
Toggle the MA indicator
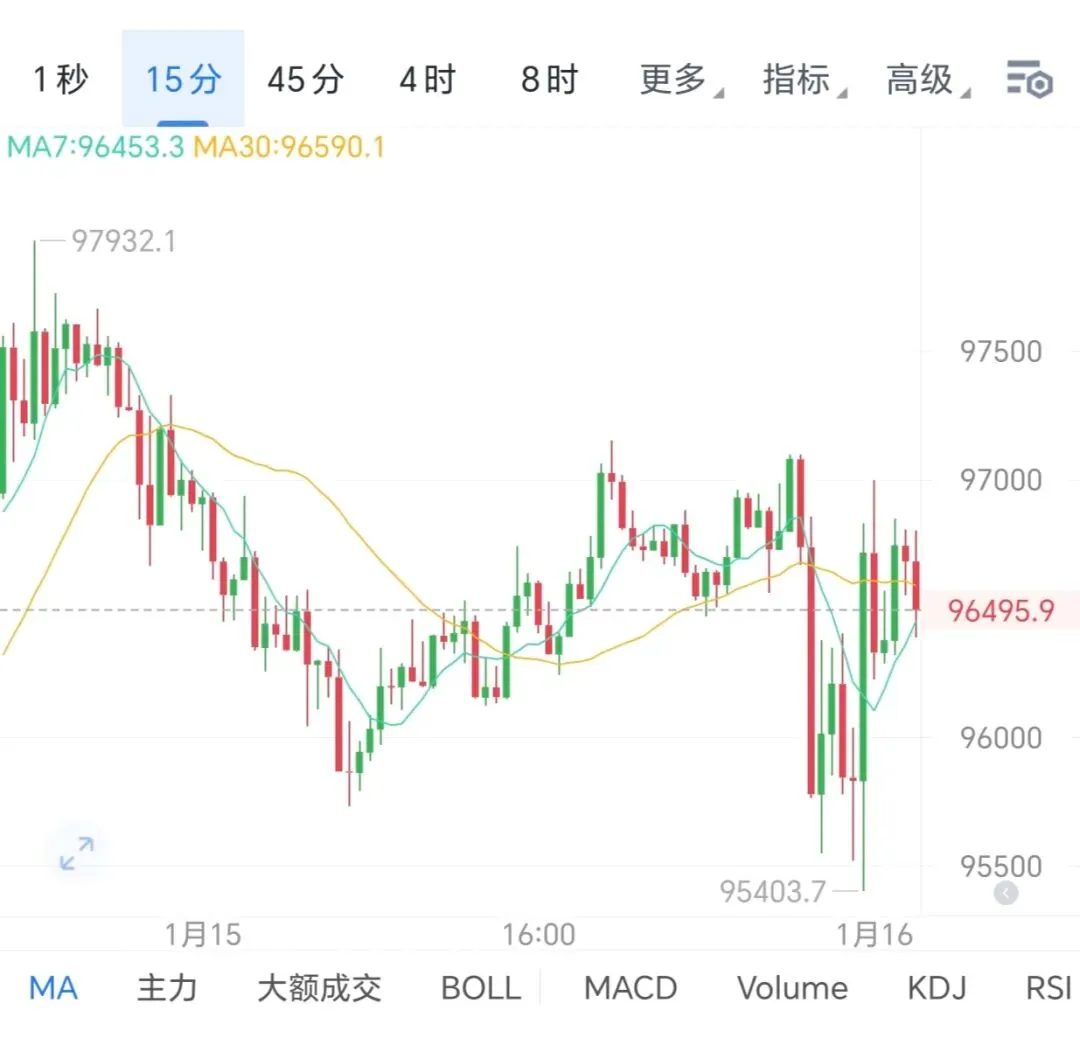click(53, 988)
